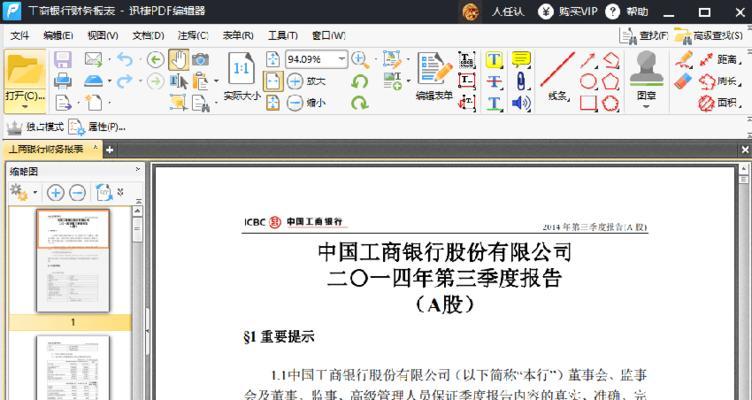Click the Fit Page icon above fit width

[273, 59]
